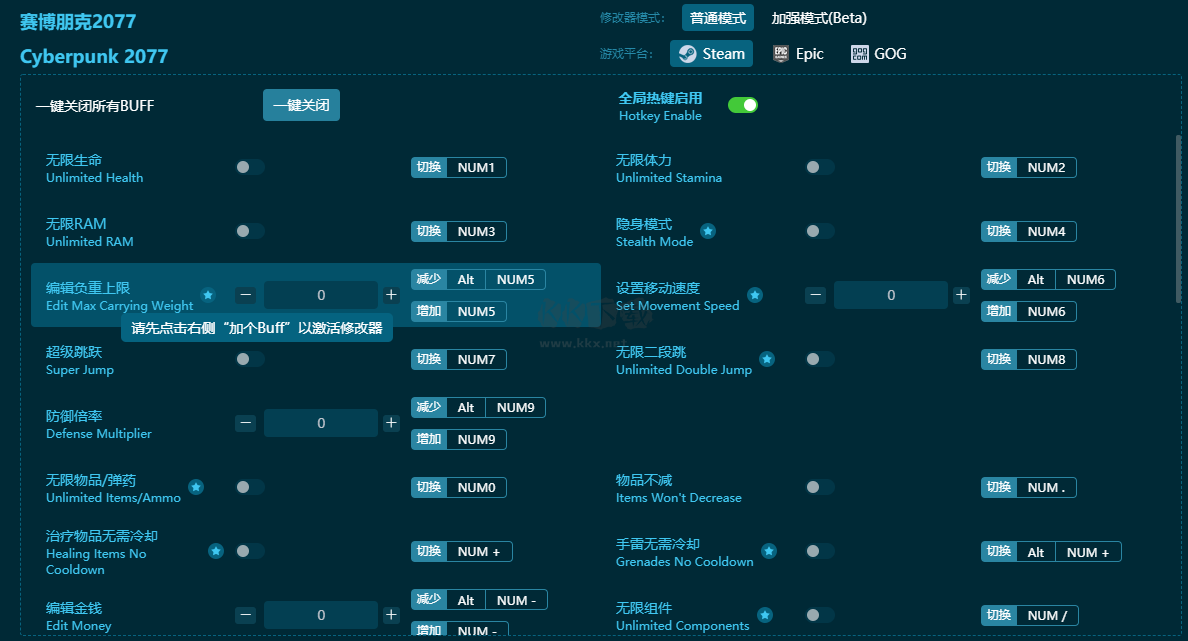Click the star icon next to Unlimited Double Jump
1188x641 pixels.
point(767,359)
